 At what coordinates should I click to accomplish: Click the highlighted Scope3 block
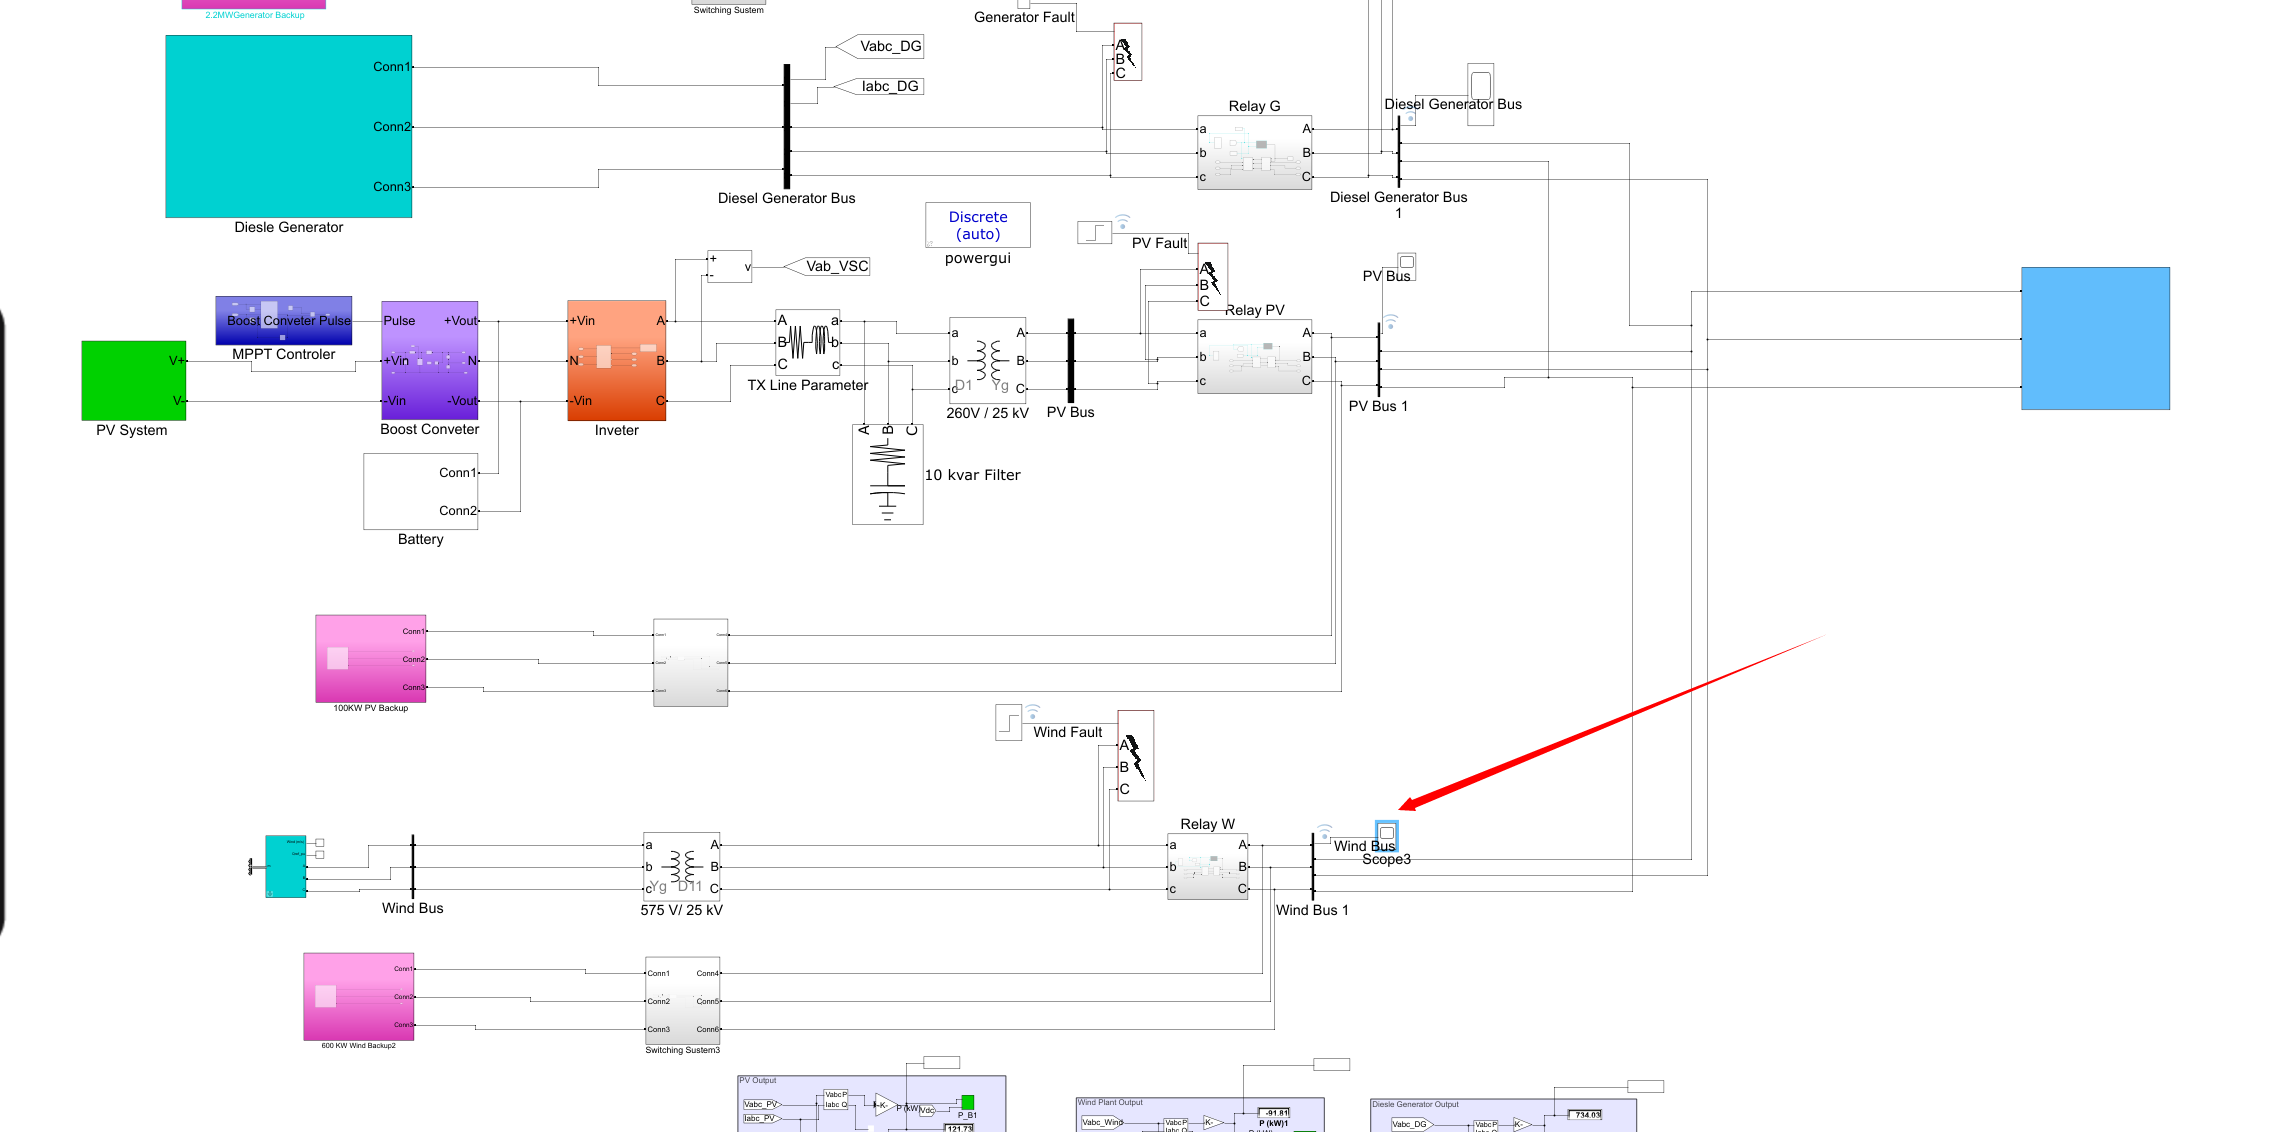1386,834
